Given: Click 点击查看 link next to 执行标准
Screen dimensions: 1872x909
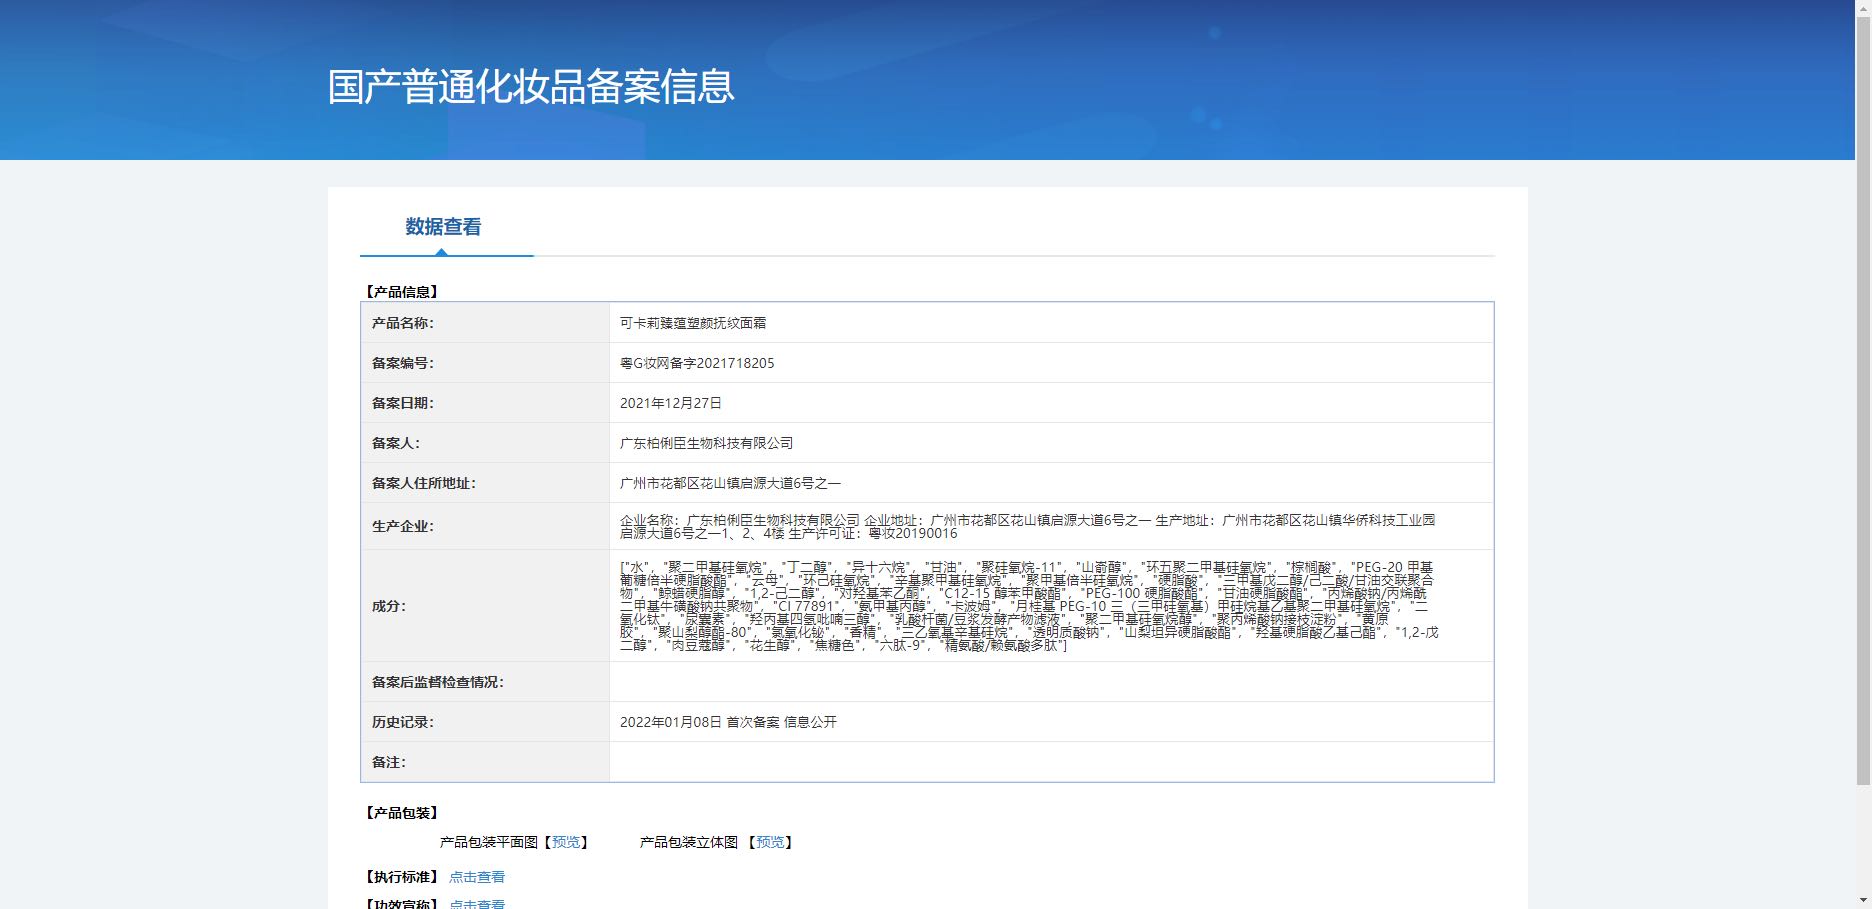Looking at the screenshot, I should pyautogui.click(x=476, y=877).
